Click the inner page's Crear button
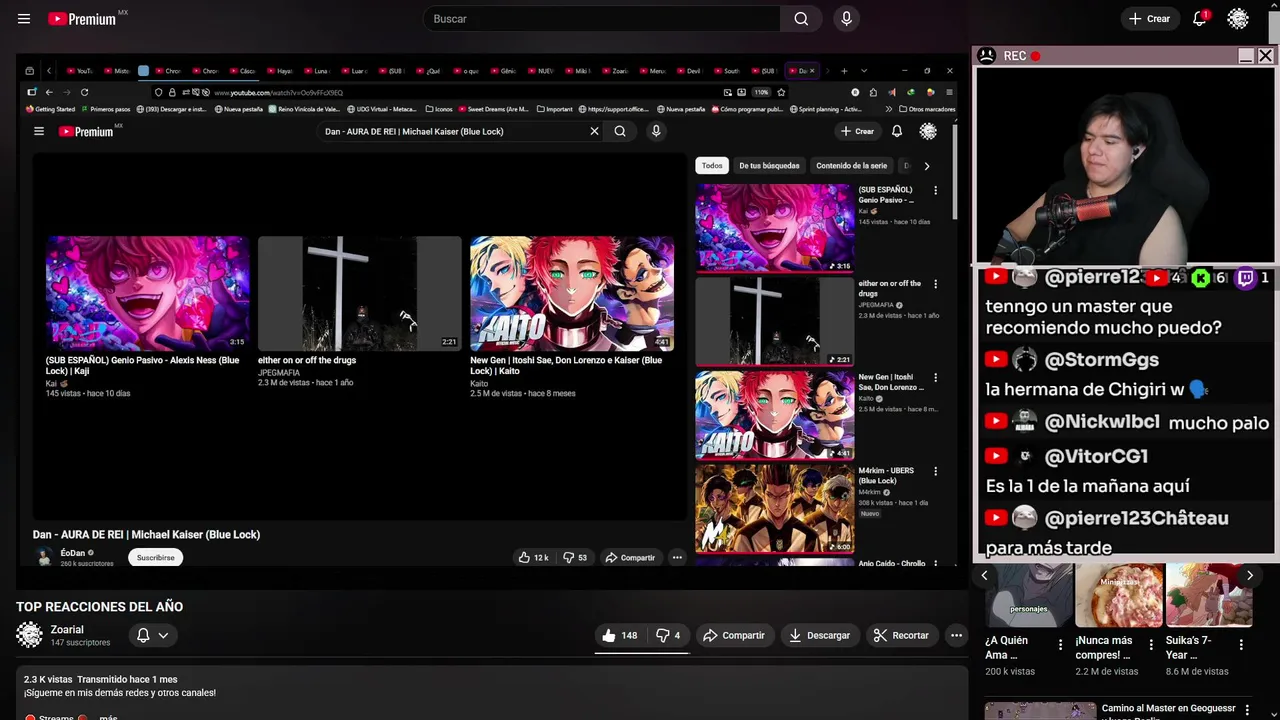The height and width of the screenshot is (720, 1280). pyautogui.click(x=857, y=131)
